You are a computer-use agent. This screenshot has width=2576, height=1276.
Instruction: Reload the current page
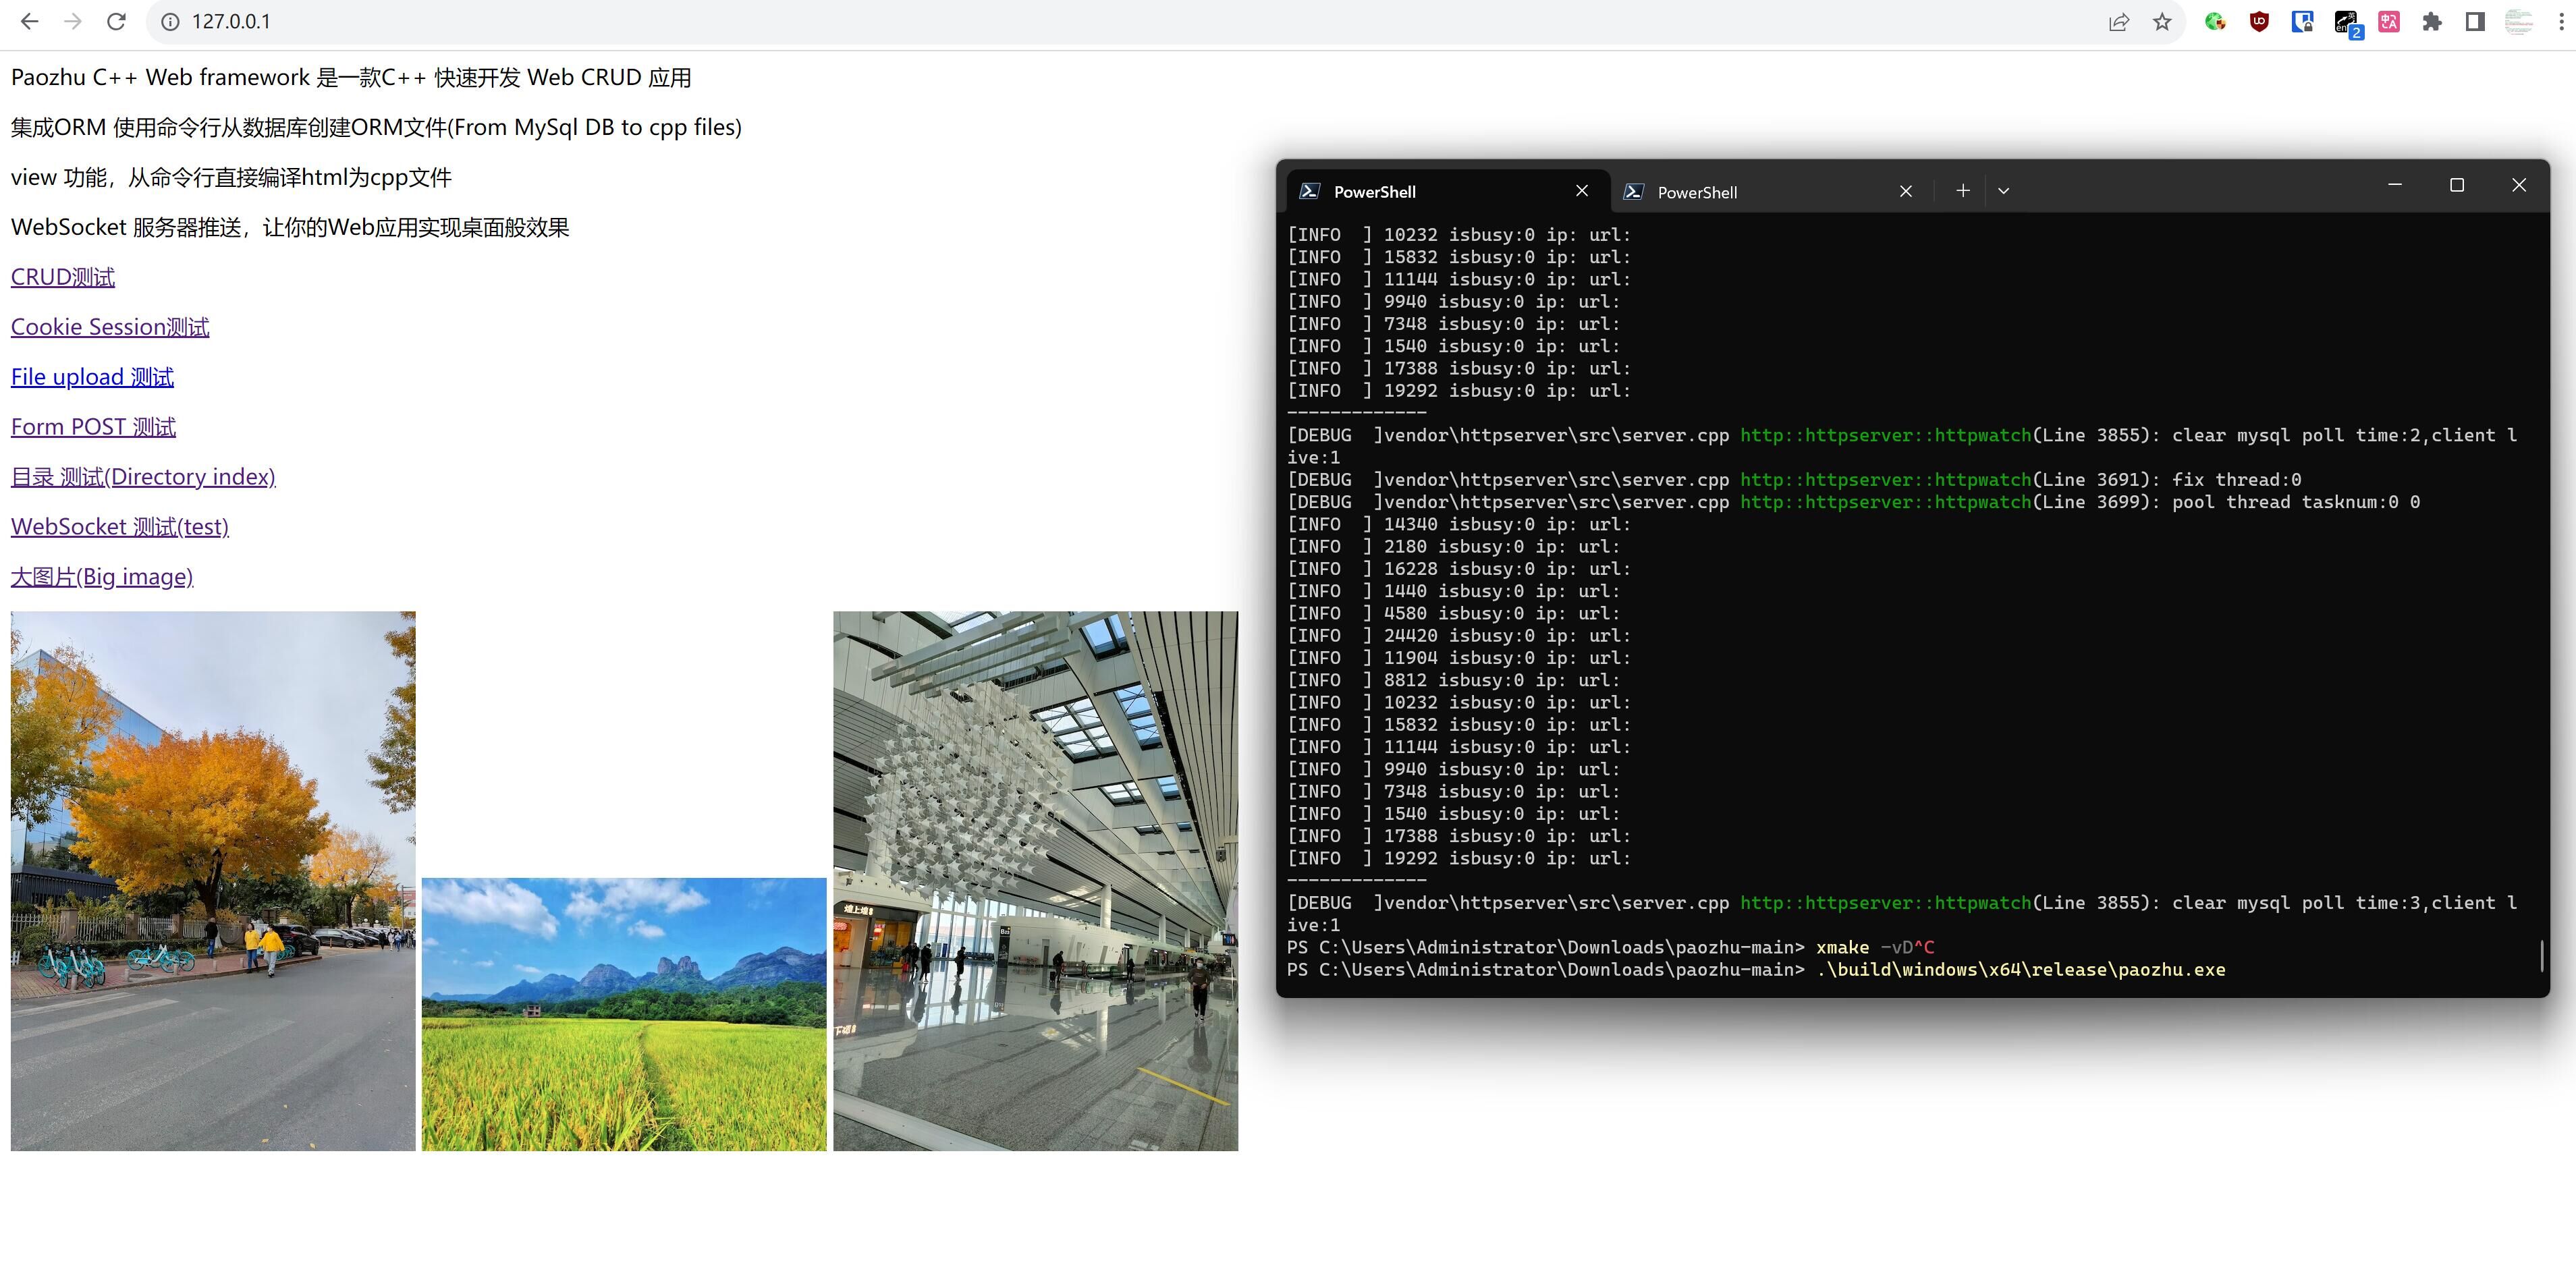pyautogui.click(x=116, y=22)
